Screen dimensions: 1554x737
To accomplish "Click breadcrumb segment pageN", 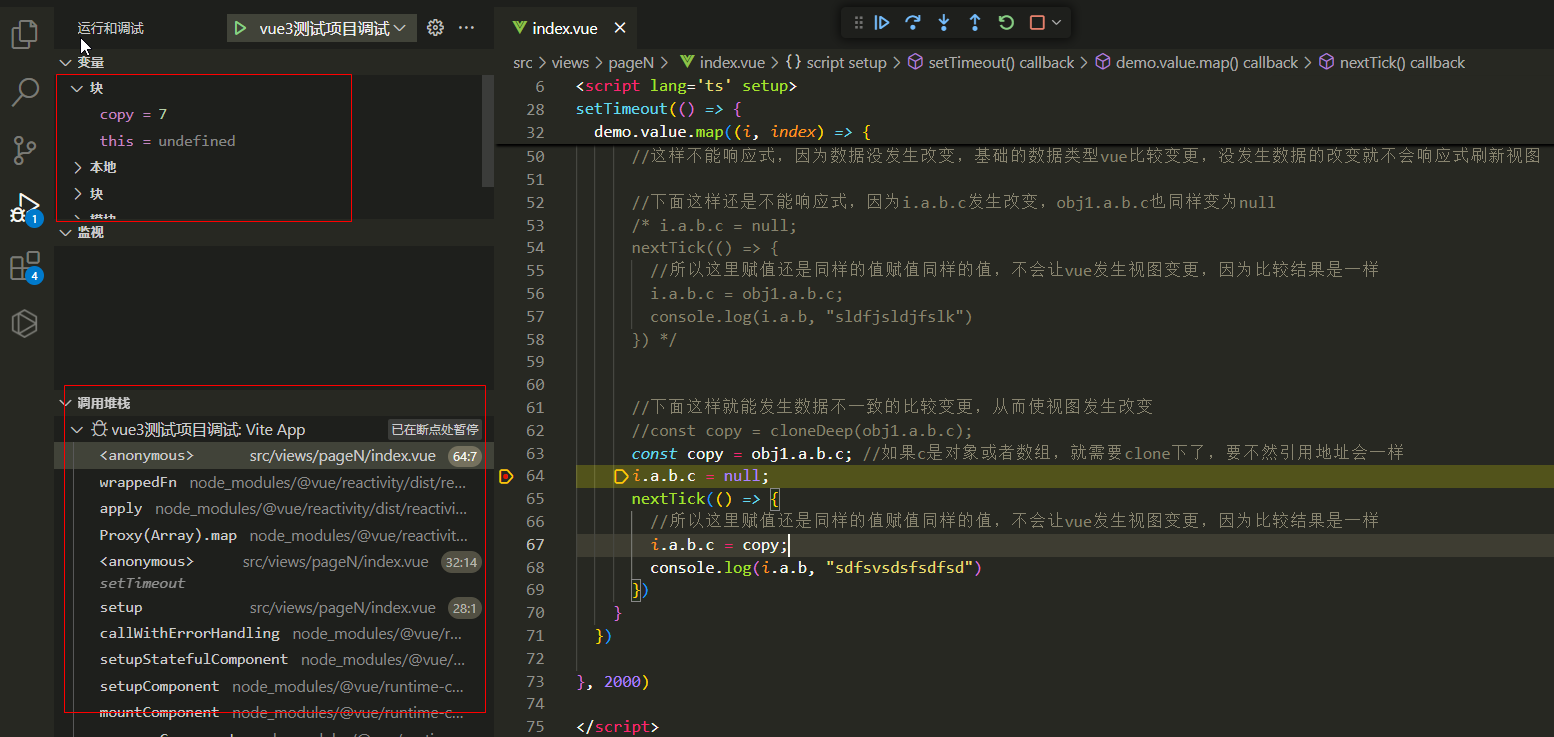I will [631, 62].
